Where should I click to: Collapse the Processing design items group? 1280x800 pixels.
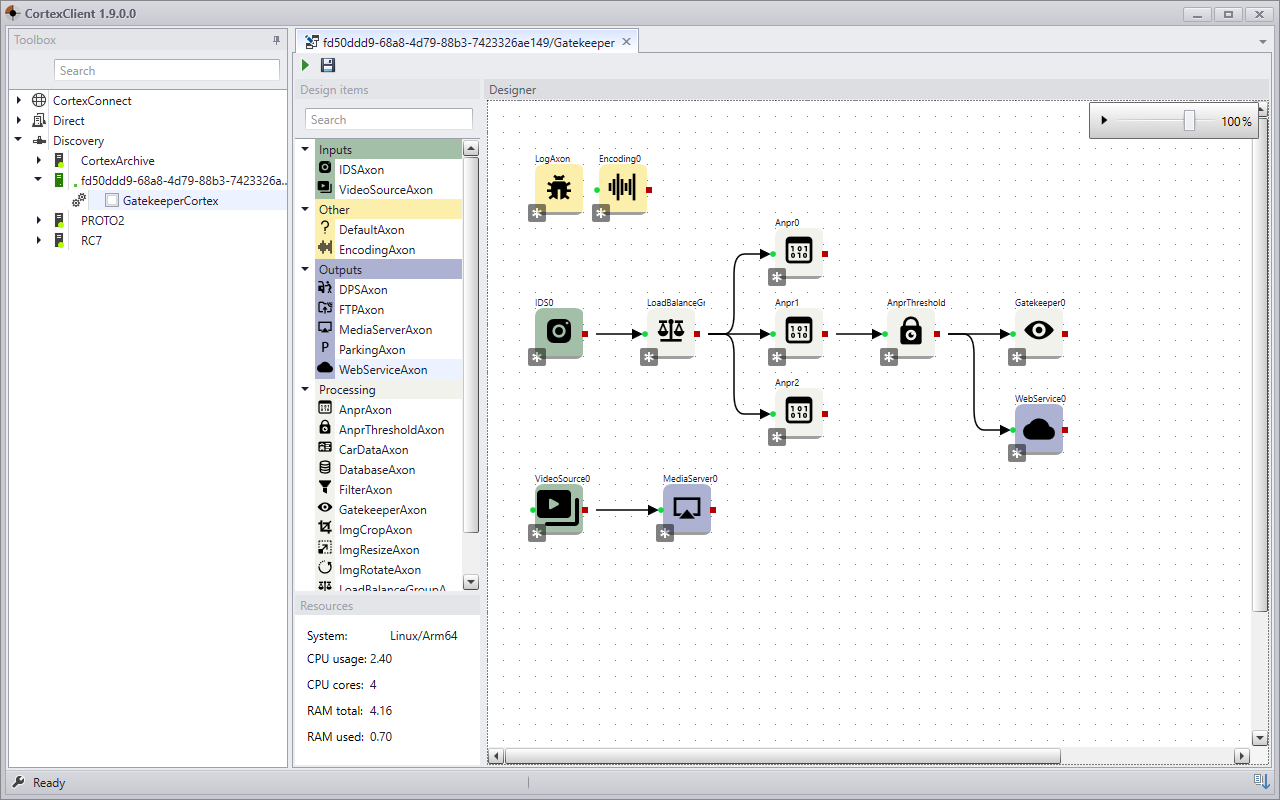306,390
